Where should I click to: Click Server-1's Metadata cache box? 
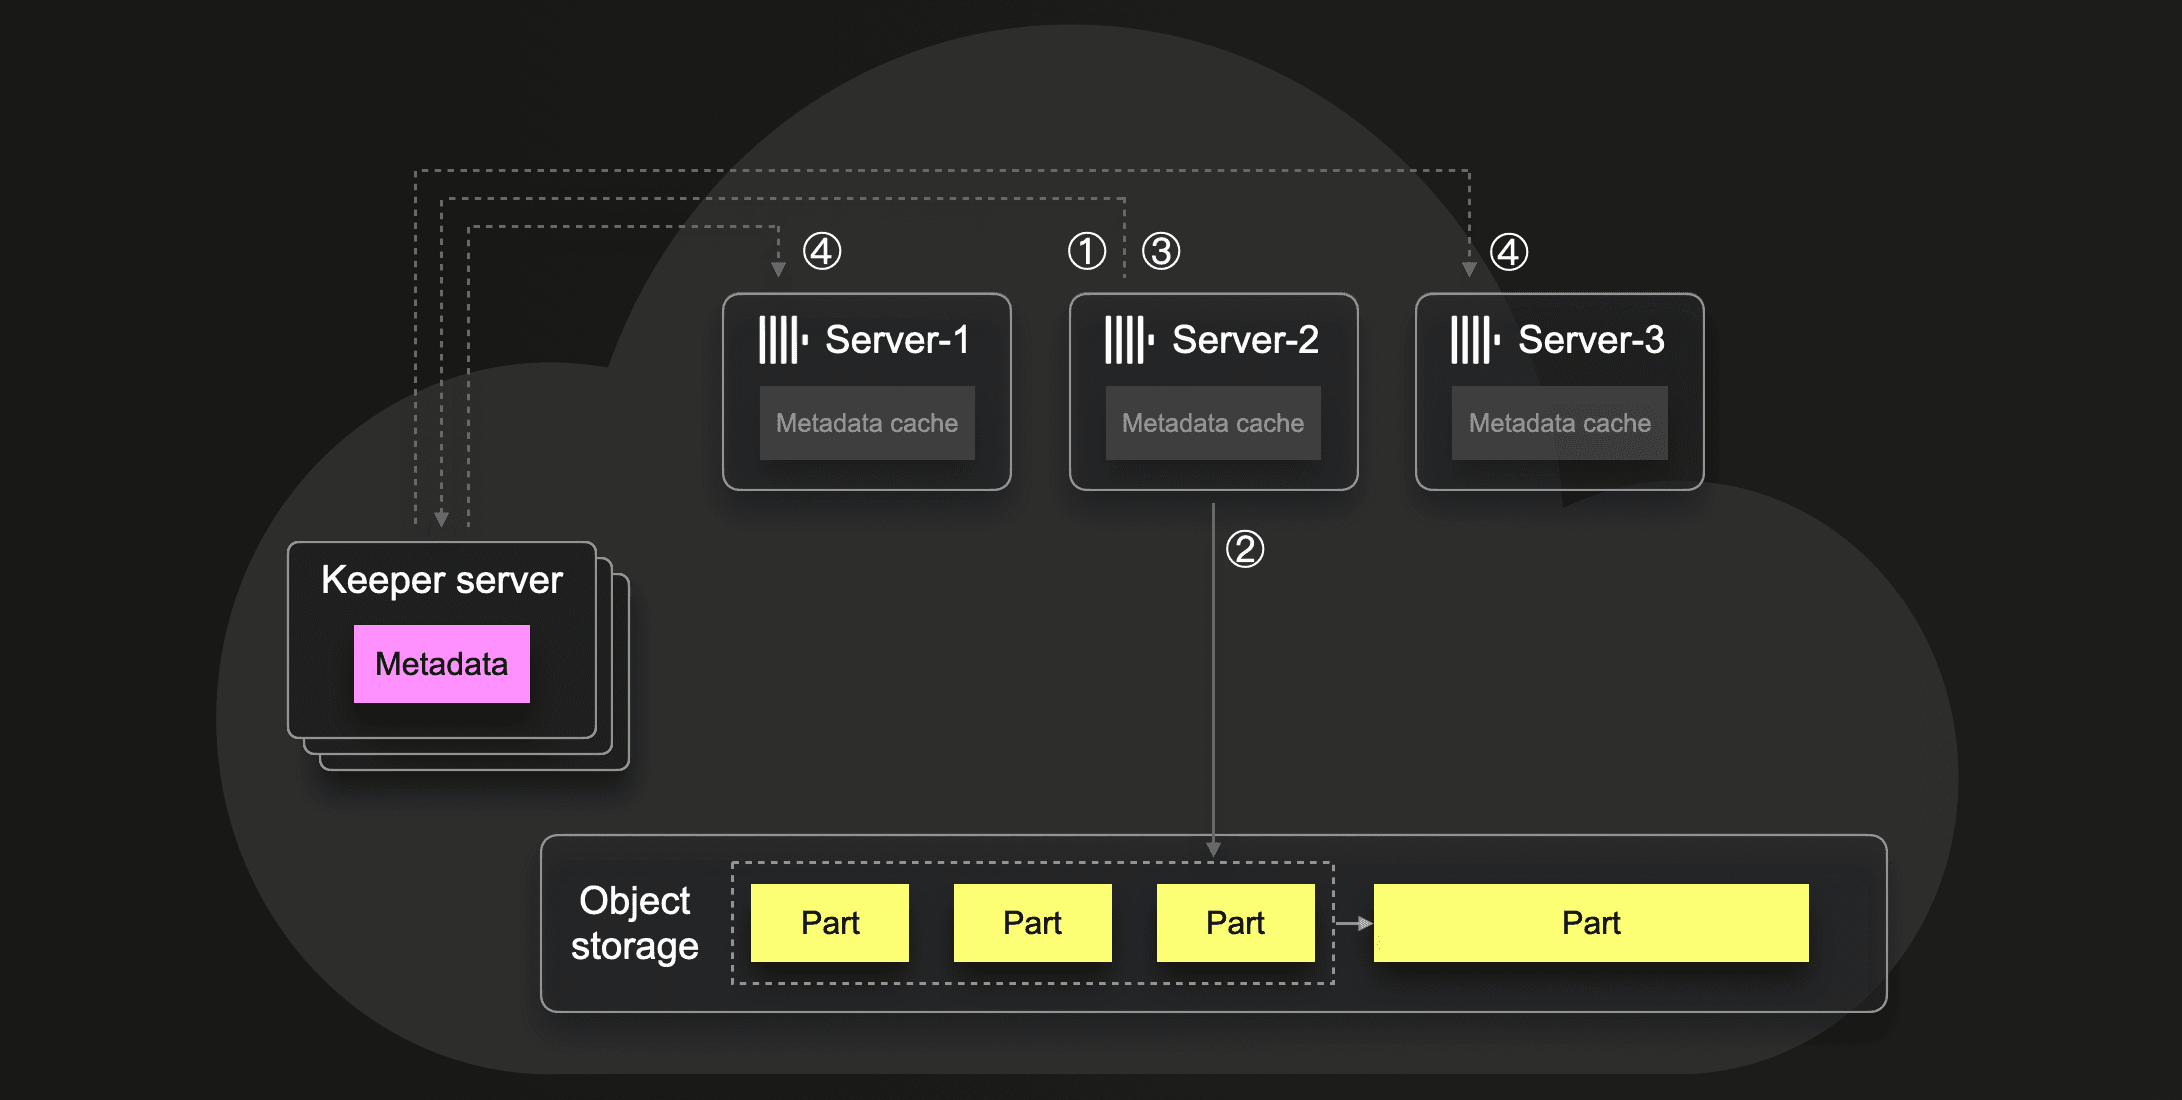coord(867,423)
